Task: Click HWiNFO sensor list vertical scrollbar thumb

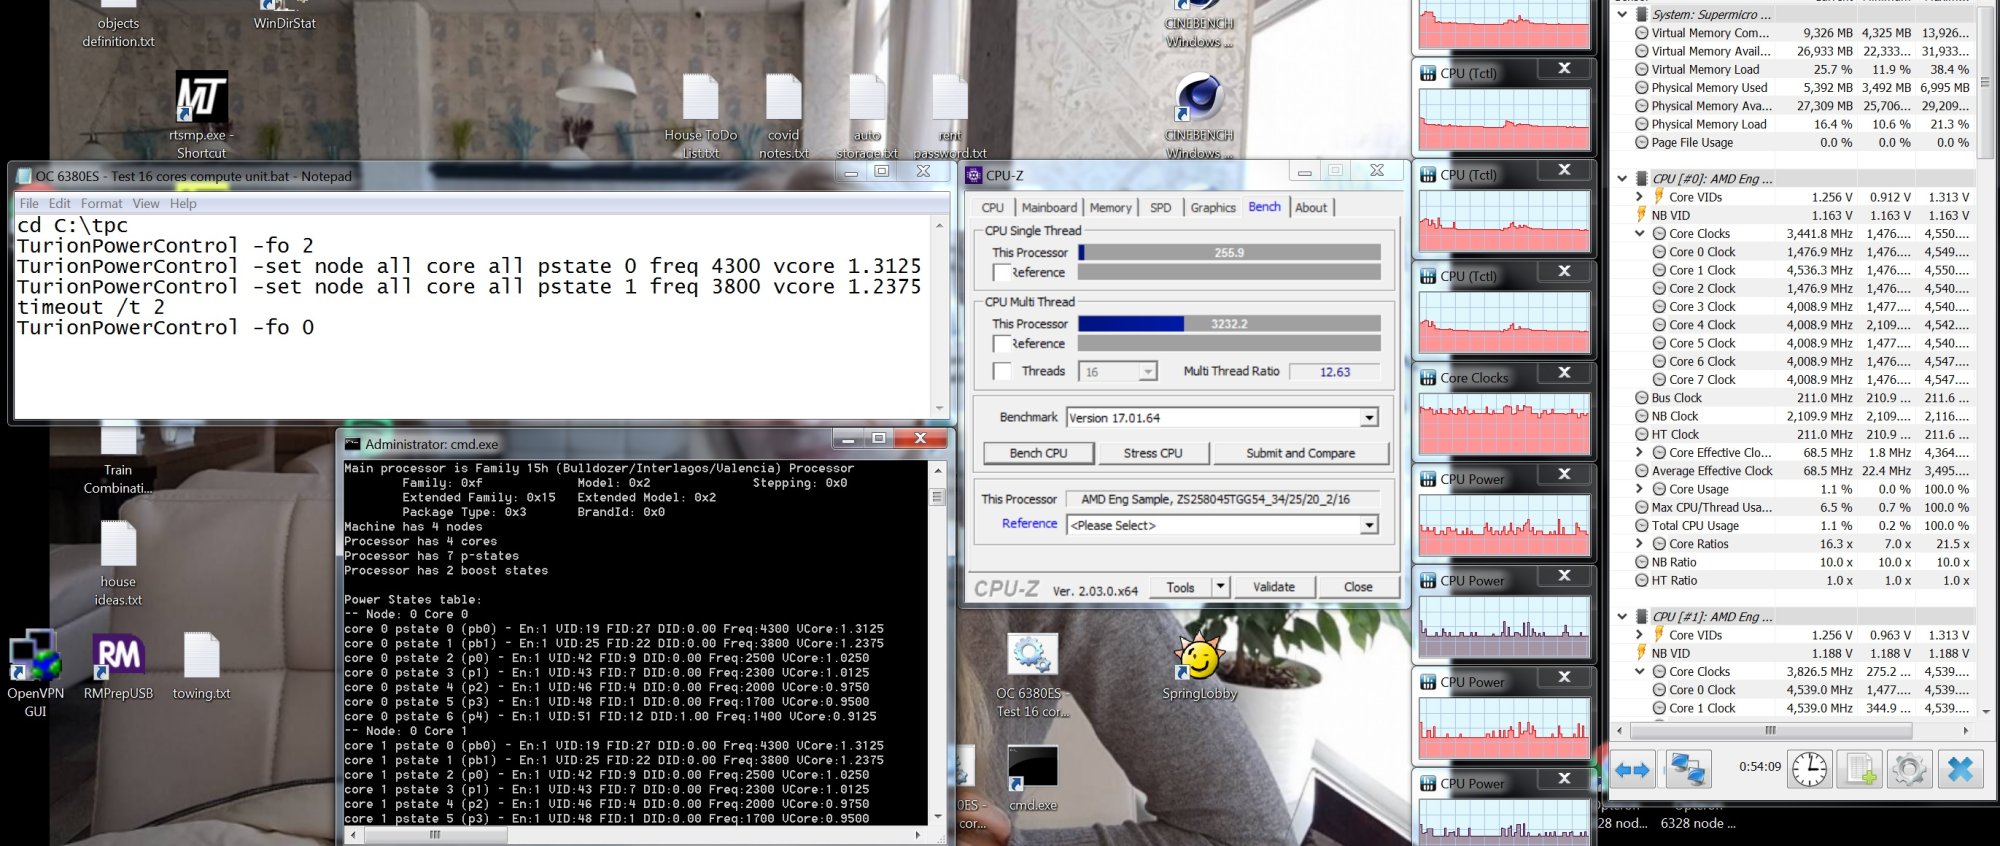Action: 1984,82
